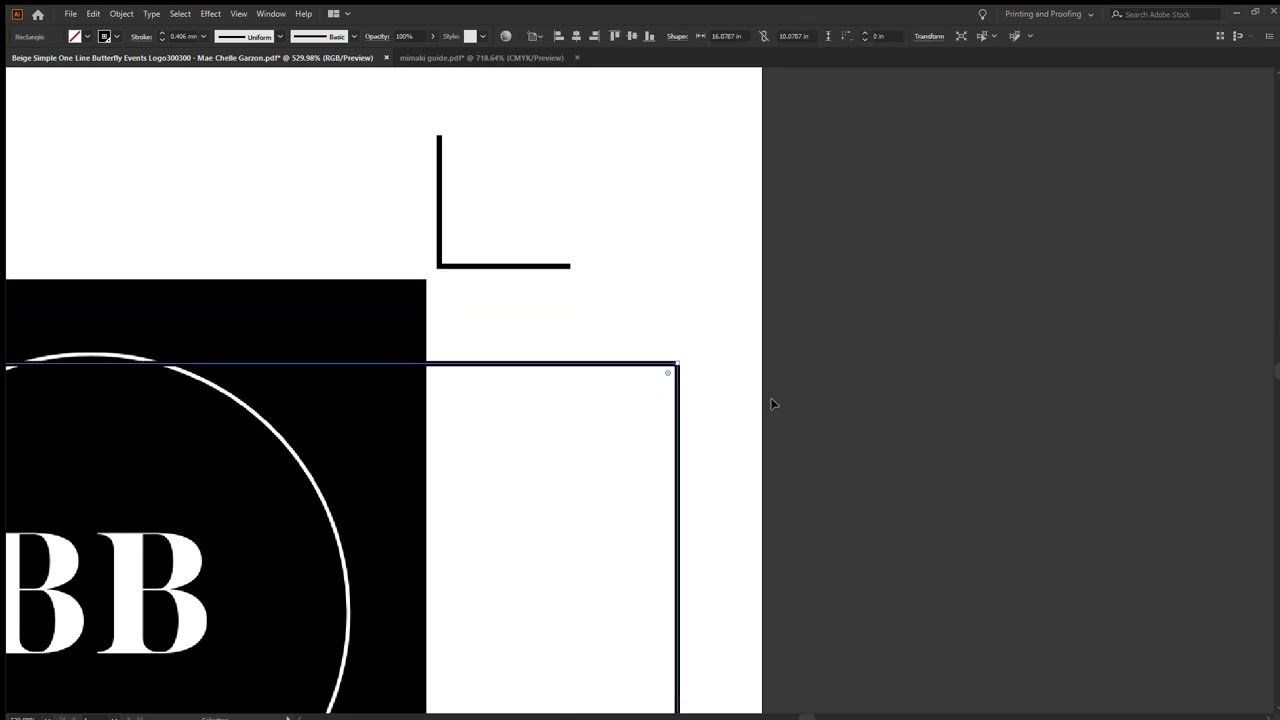The image size is (1280, 720).
Task: Open the Printing and Proofing workspace switcher
Action: 1049,14
